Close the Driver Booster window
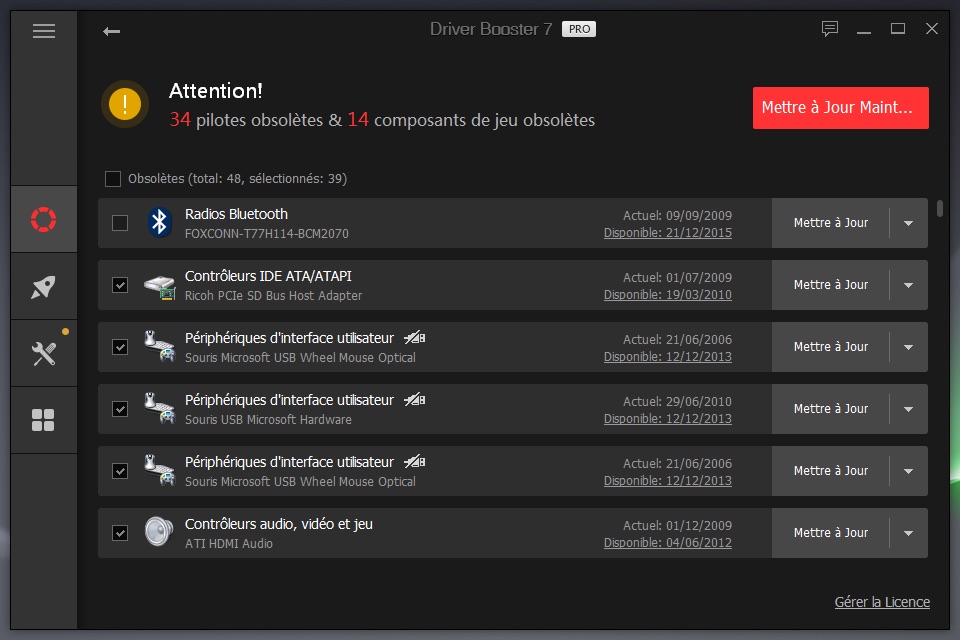960x640 pixels. 932,29
